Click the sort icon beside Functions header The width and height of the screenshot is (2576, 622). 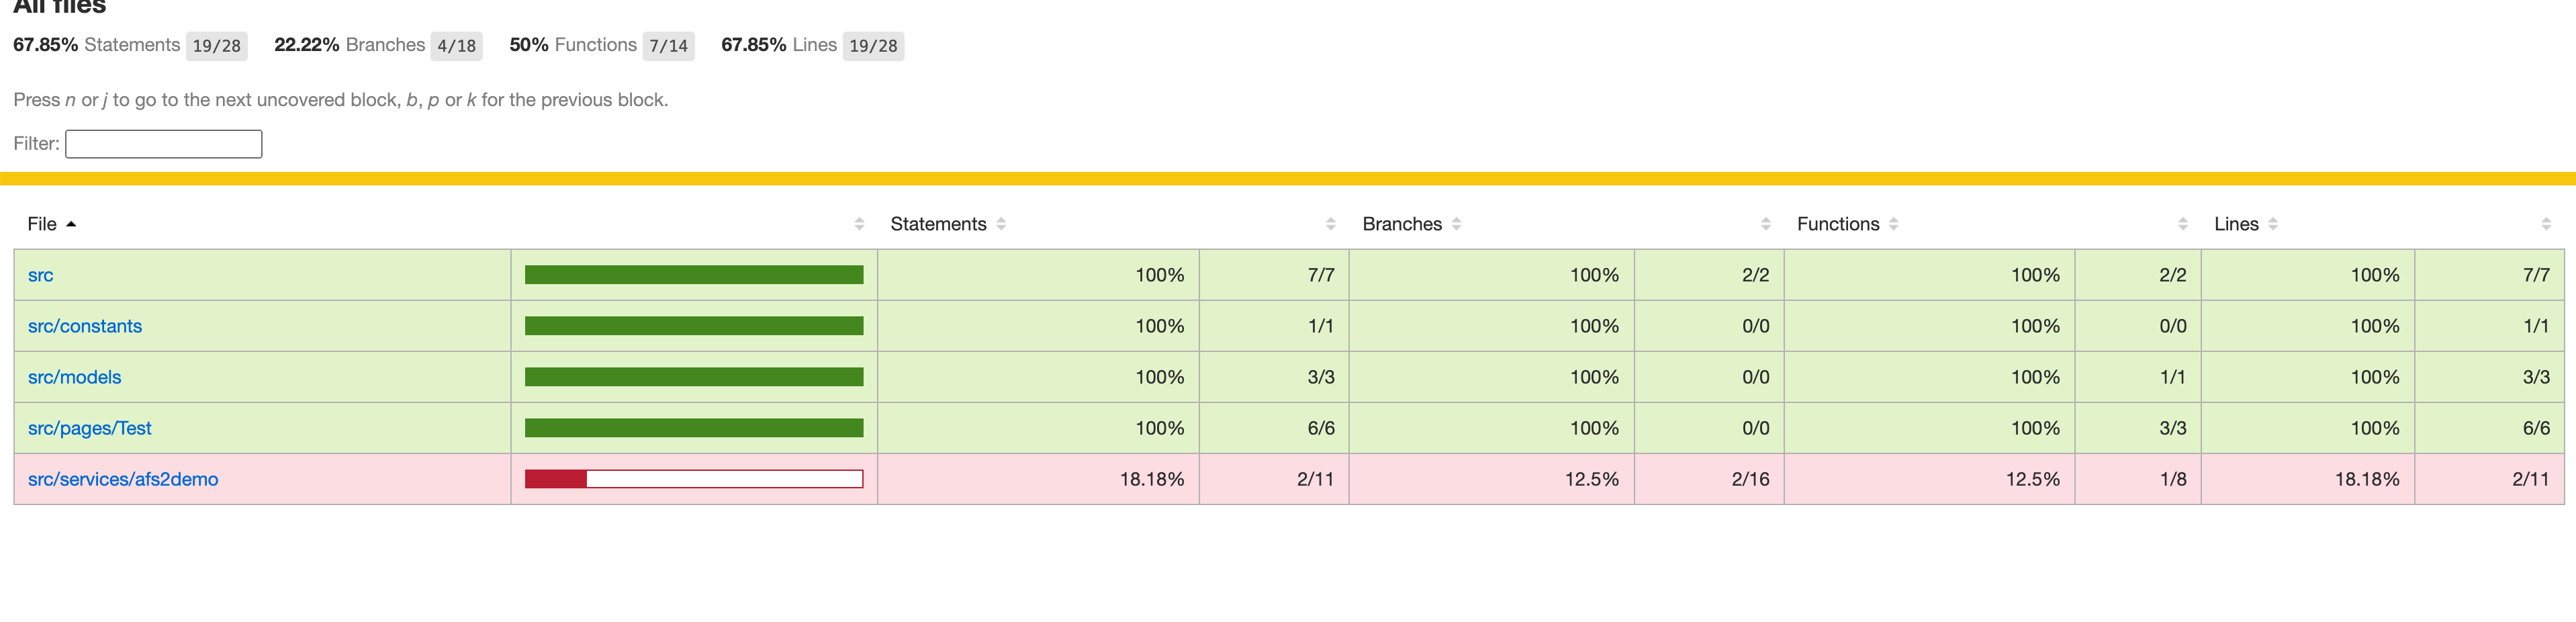point(1893,224)
